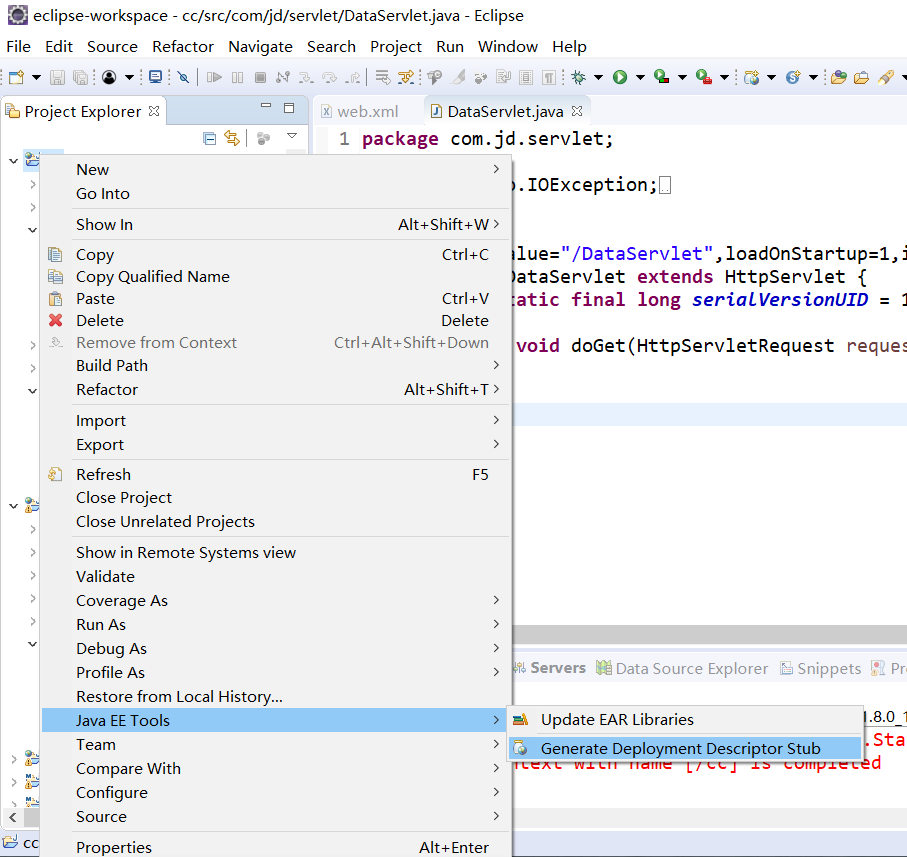The image size is (907, 857).
Task: Switch to the Servers view tab
Action: click(x=550, y=668)
